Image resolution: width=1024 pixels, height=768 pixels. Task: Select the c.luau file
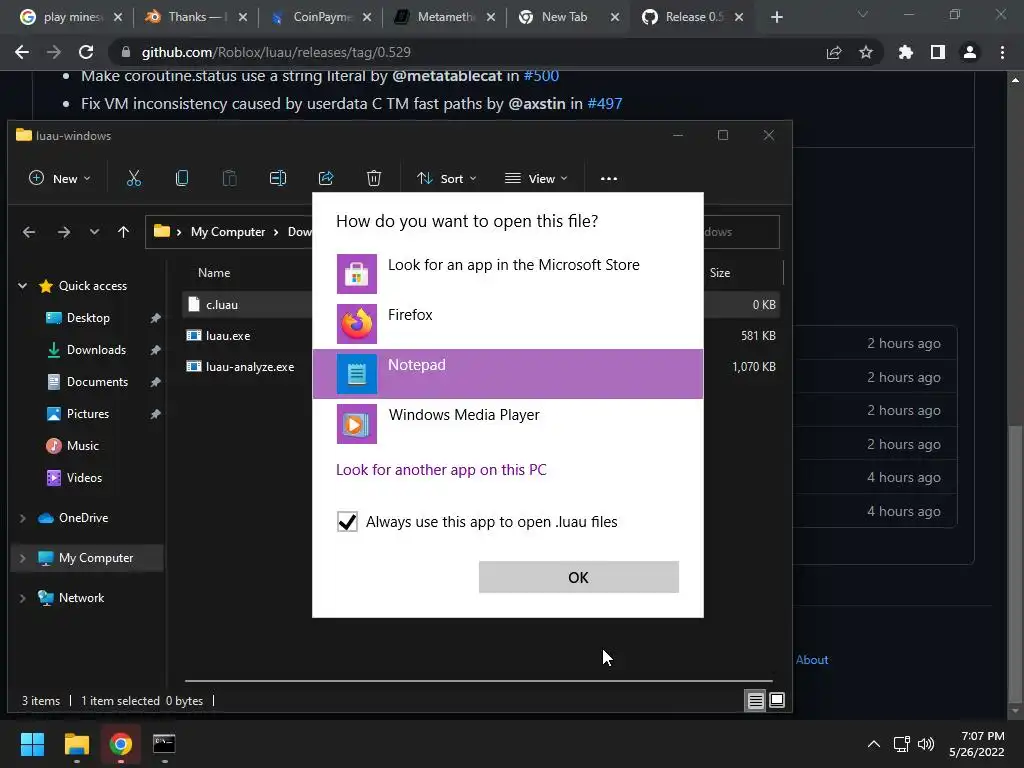pos(222,305)
